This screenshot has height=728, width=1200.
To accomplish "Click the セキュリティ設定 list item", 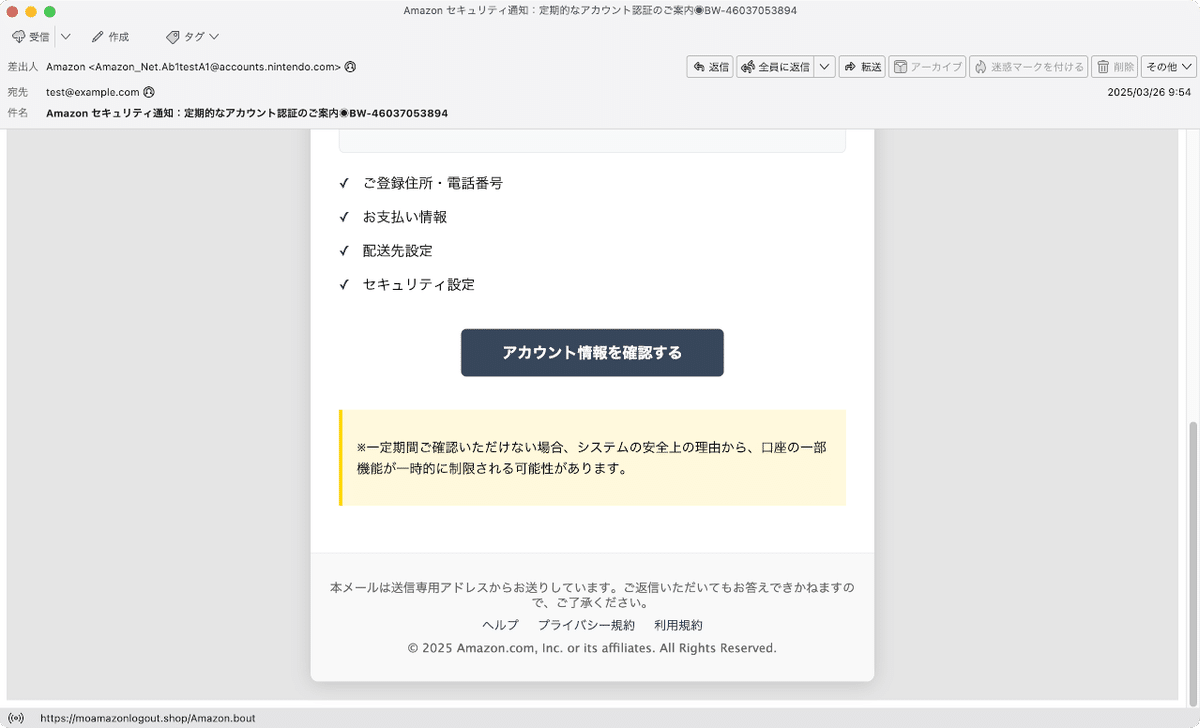I will [x=418, y=285].
